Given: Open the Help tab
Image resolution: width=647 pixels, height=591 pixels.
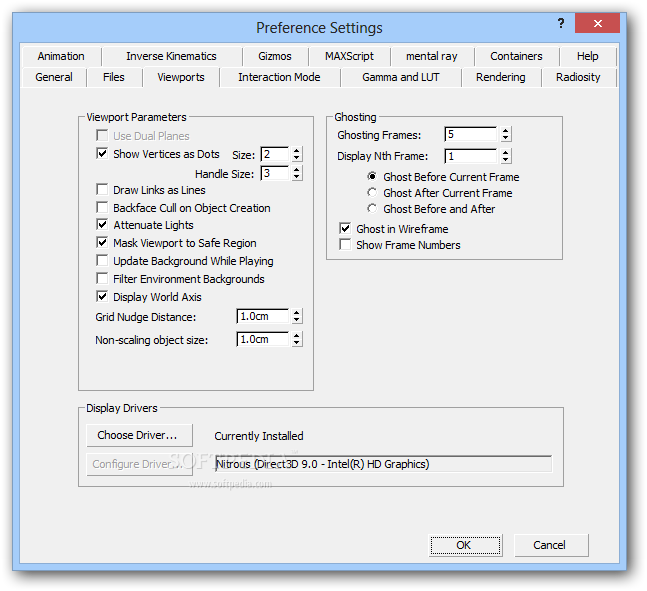Looking at the screenshot, I should pos(588,56).
